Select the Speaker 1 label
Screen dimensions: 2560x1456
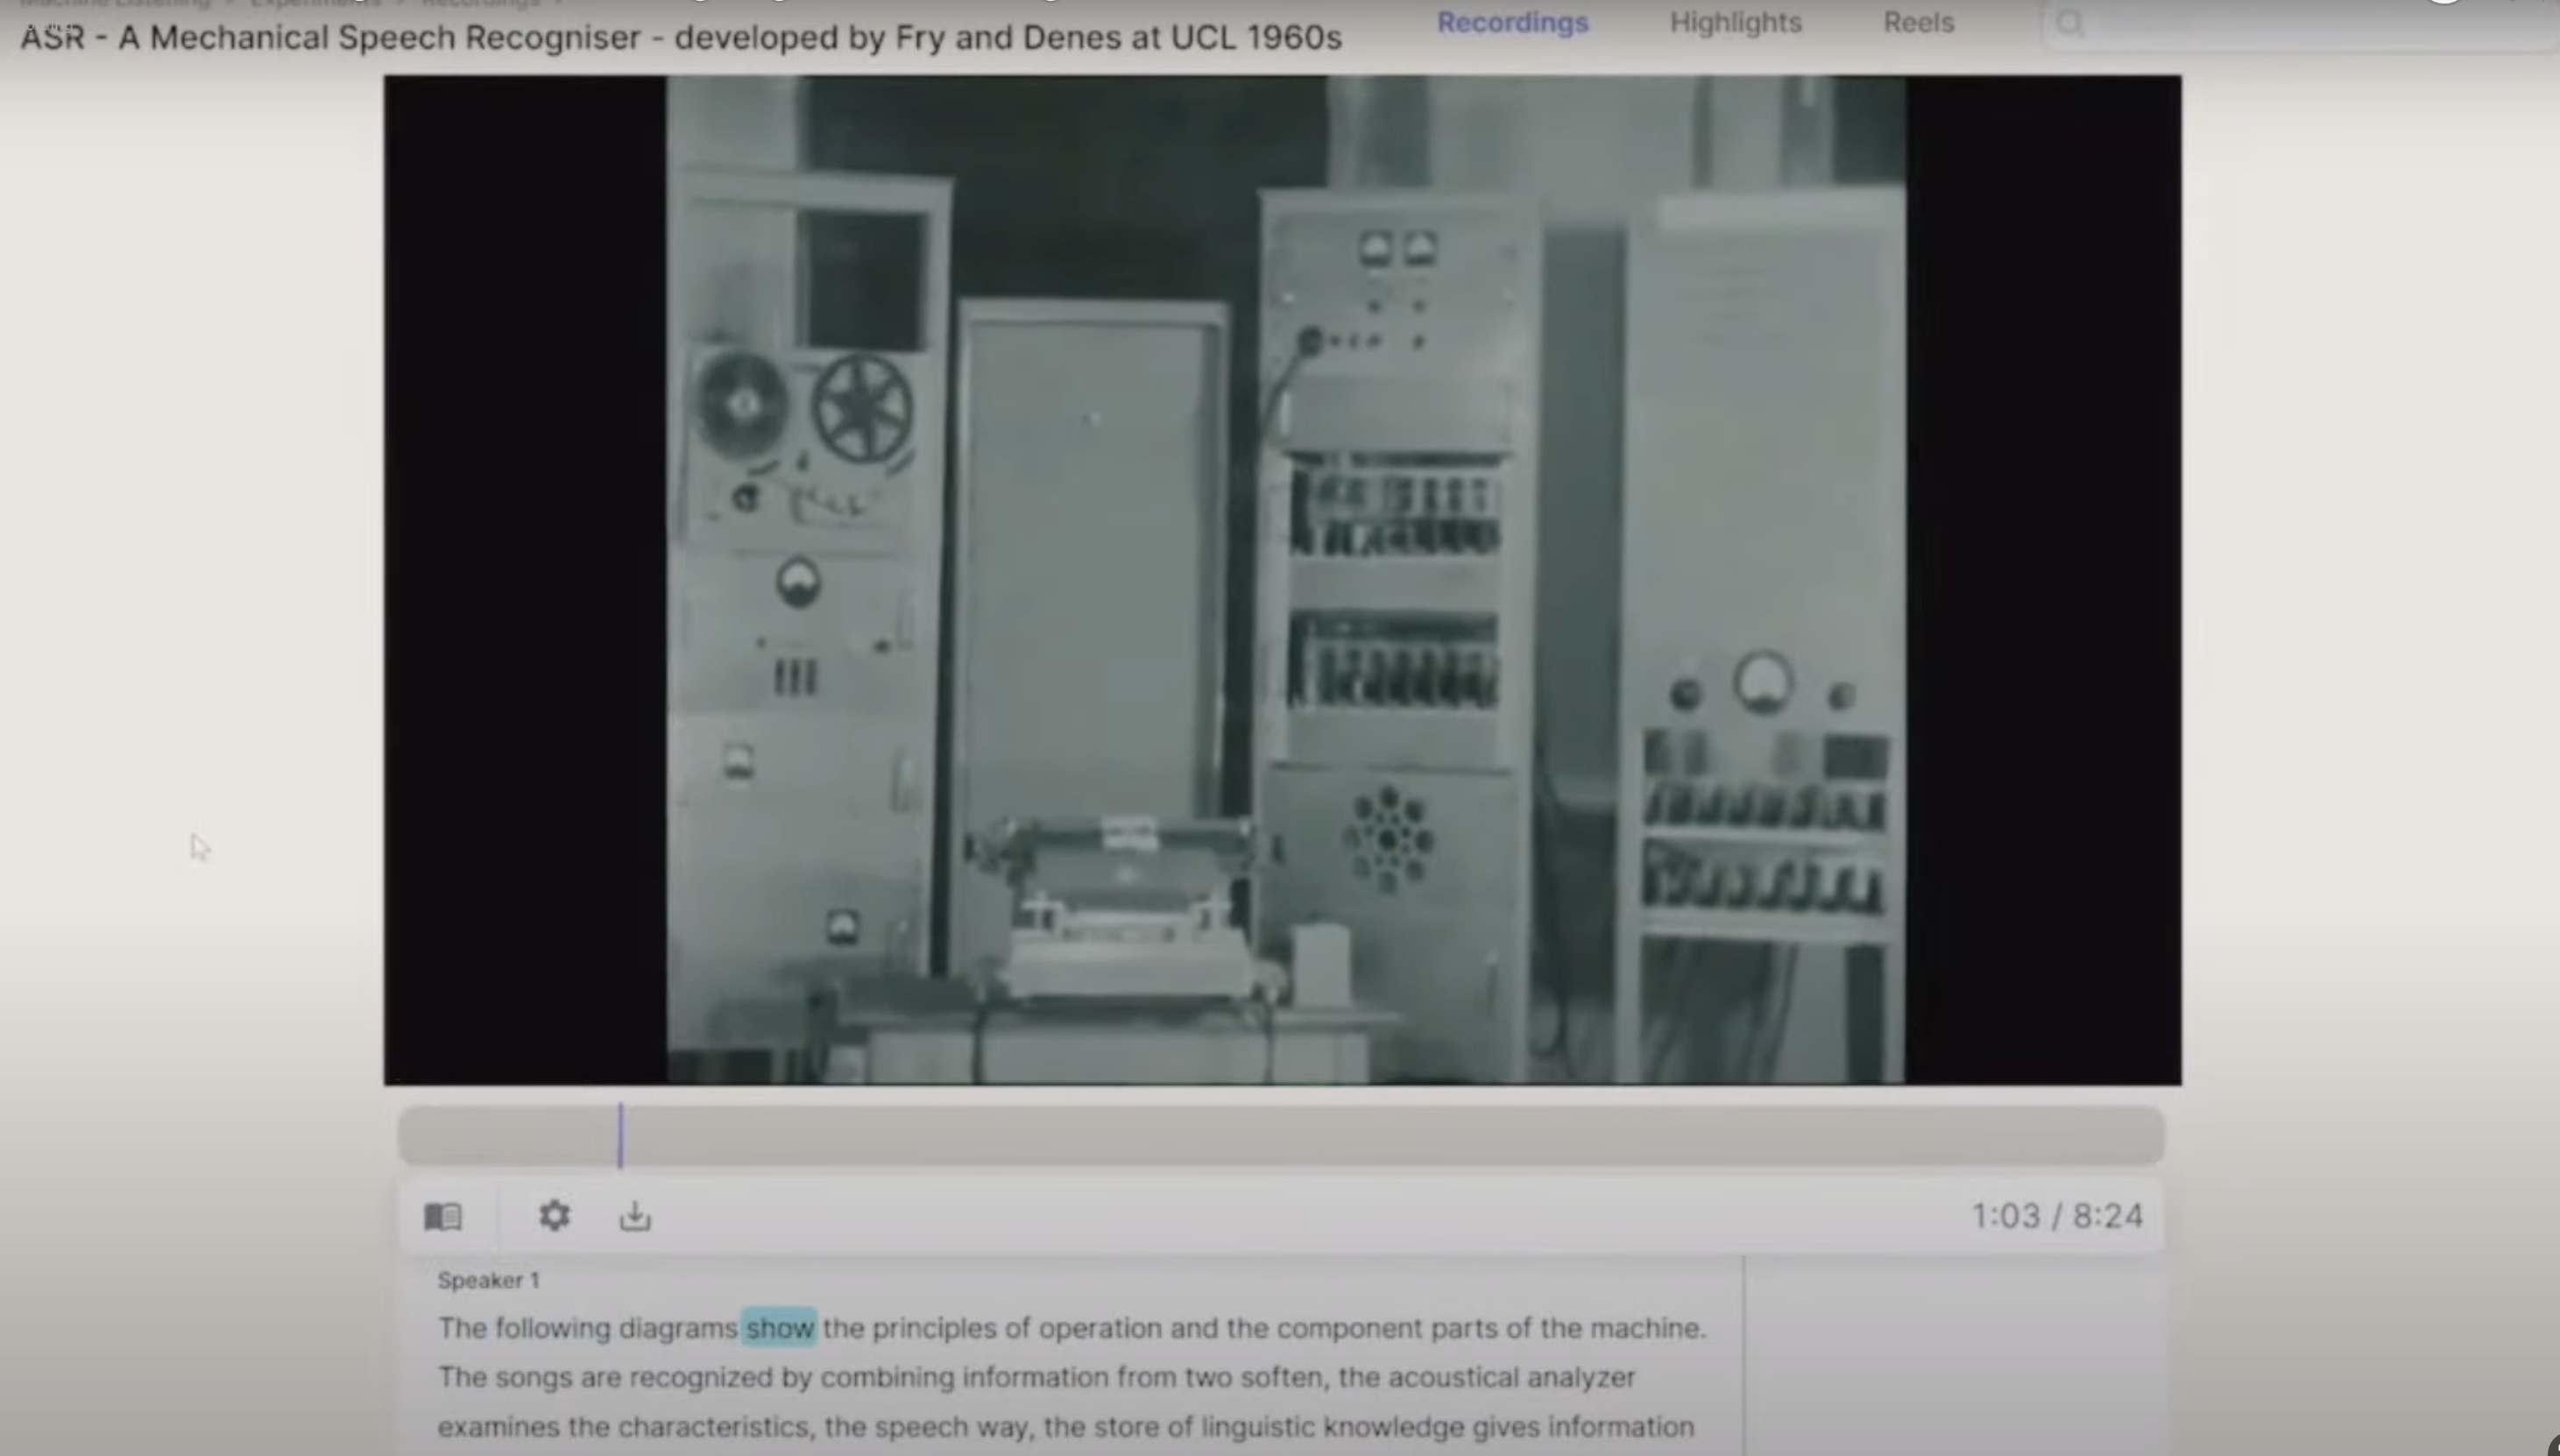click(488, 1280)
